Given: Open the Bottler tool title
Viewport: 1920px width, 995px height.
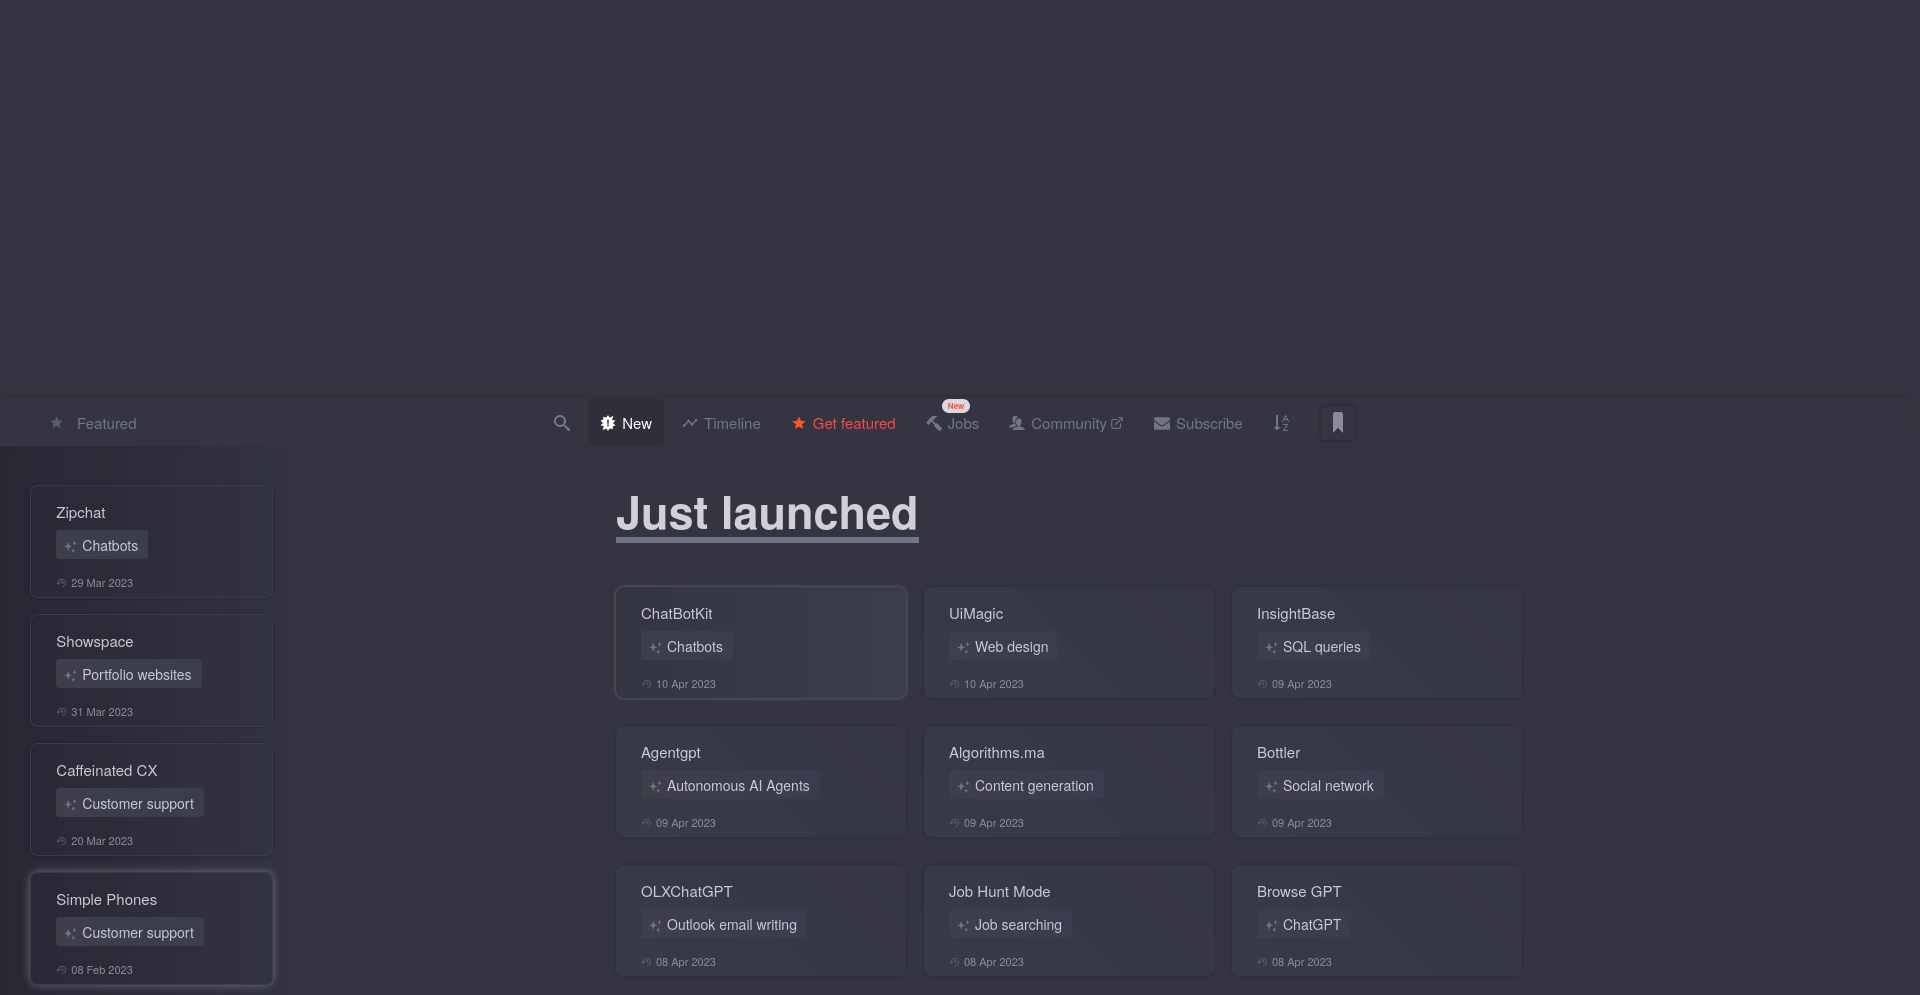Looking at the screenshot, I should point(1279,753).
